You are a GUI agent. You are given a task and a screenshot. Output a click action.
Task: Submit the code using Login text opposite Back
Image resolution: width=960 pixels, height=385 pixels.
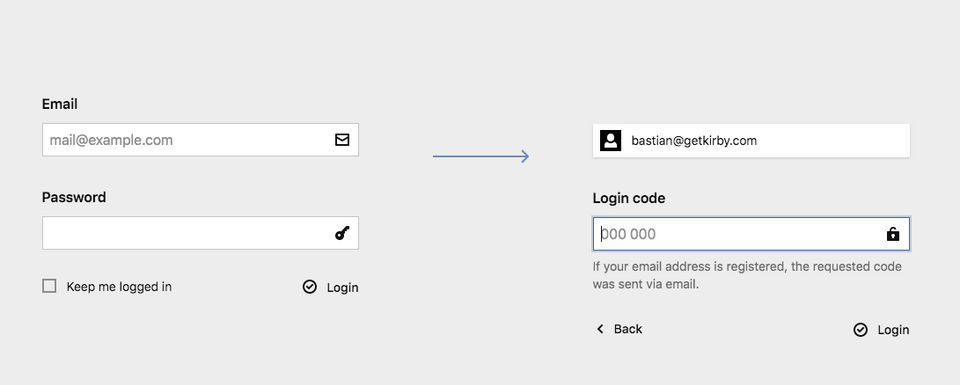(893, 330)
